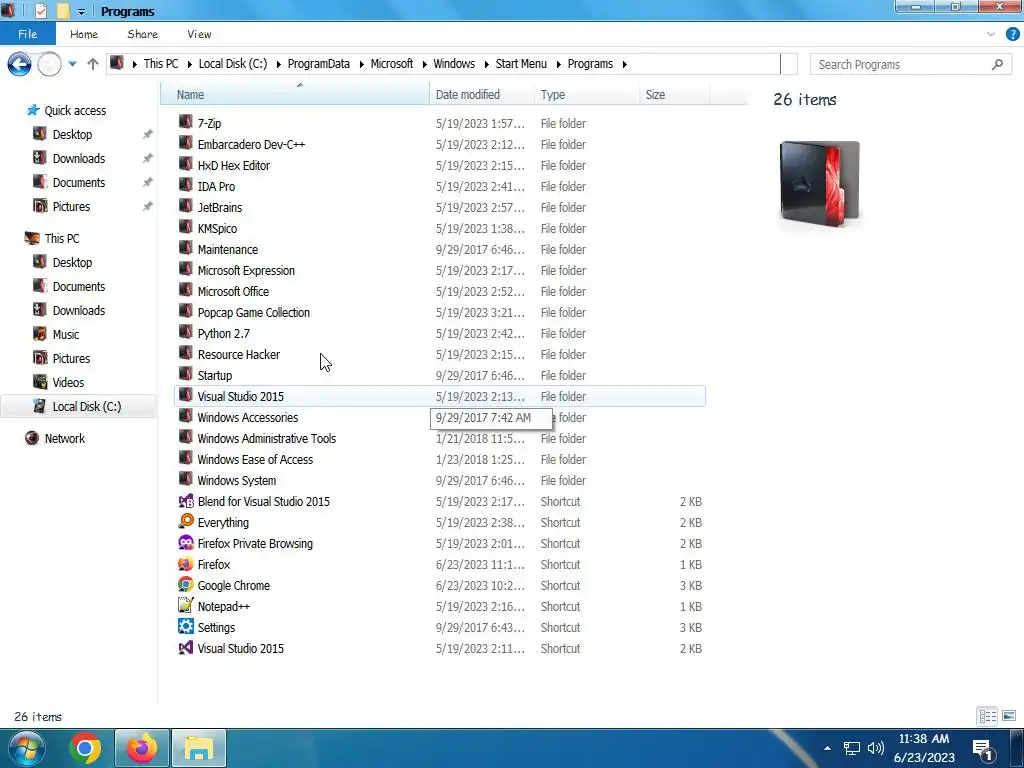Open Firefox from the taskbar
Screen dimensions: 1024x768
click(142, 748)
